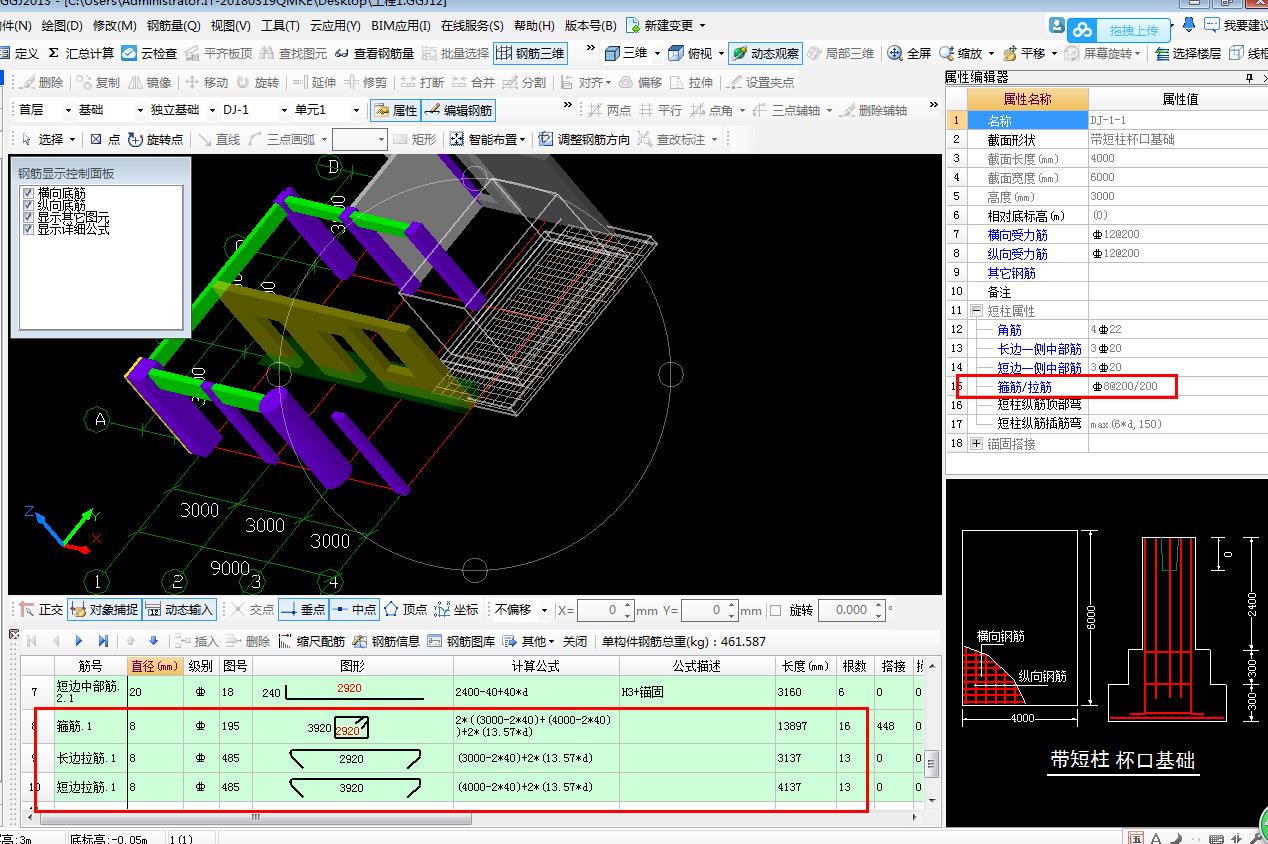1268x844 pixels.
Task: Click the 定义 define tool
Action: click(x=20, y=53)
